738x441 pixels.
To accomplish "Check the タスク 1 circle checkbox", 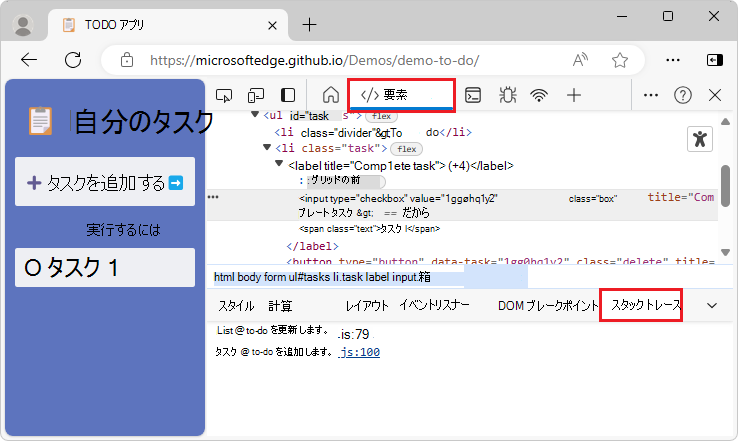I will (x=33, y=268).
